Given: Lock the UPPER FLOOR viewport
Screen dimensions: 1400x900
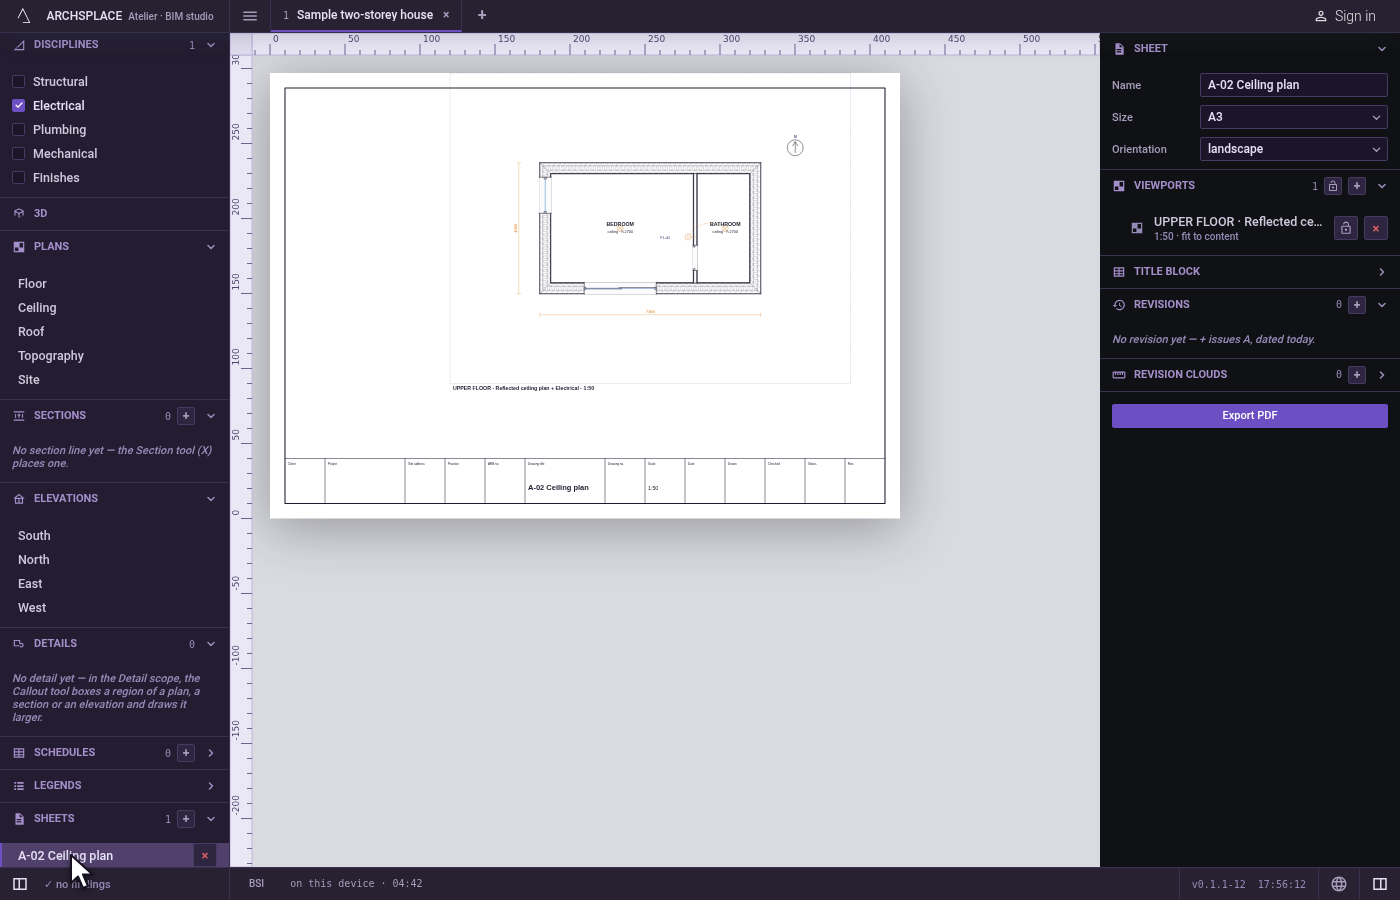Looking at the screenshot, I should point(1346,229).
